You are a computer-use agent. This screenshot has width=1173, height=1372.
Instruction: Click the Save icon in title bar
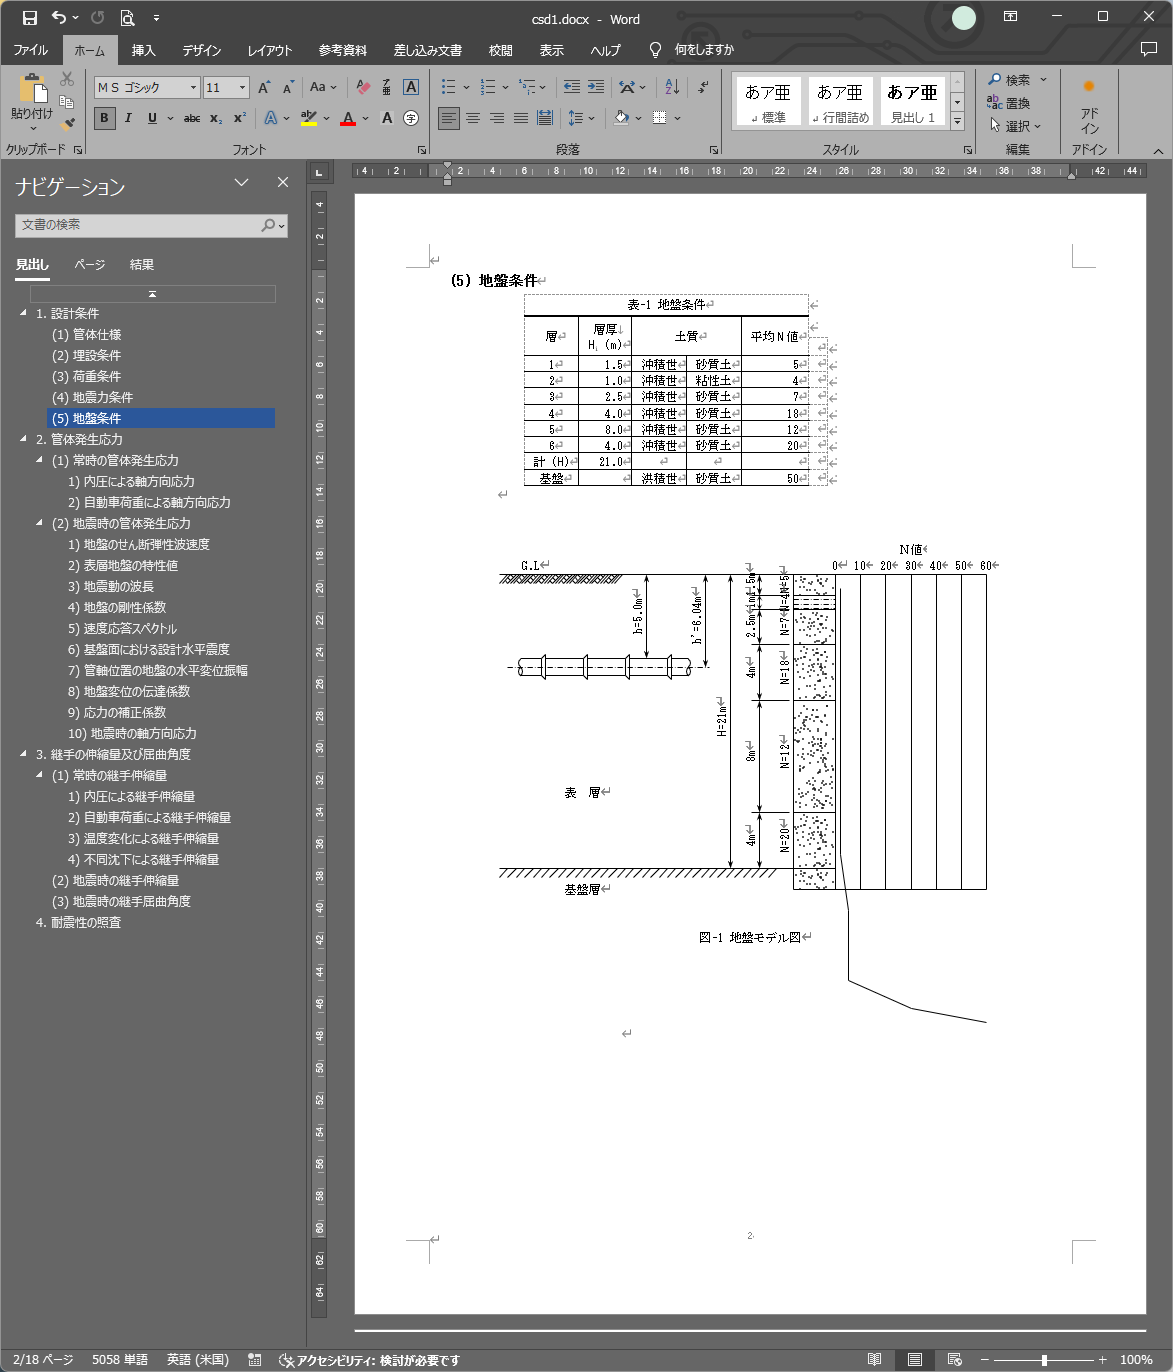pyautogui.click(x=30, y=18)
